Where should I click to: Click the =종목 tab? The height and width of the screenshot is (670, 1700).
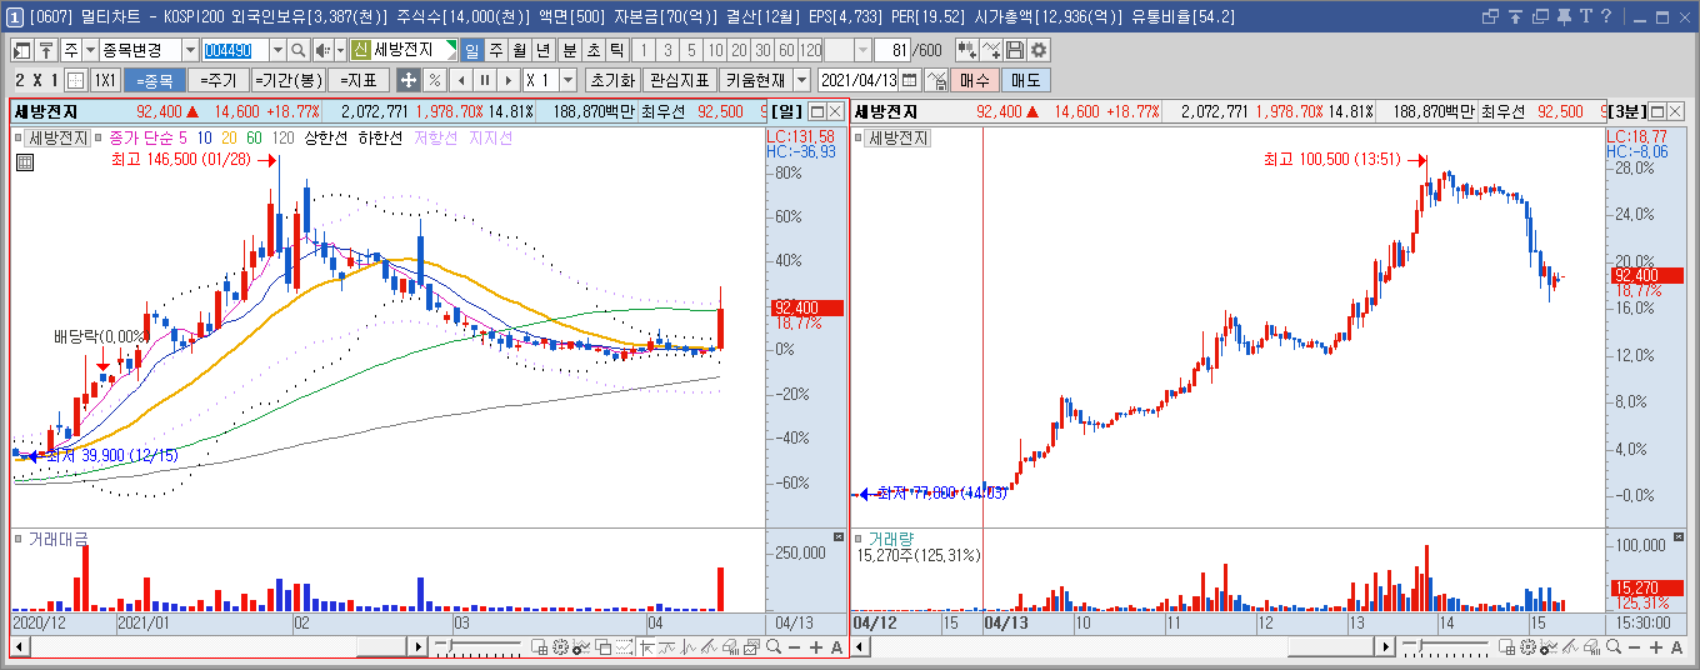pyautogui.click(x=155, y=80)
